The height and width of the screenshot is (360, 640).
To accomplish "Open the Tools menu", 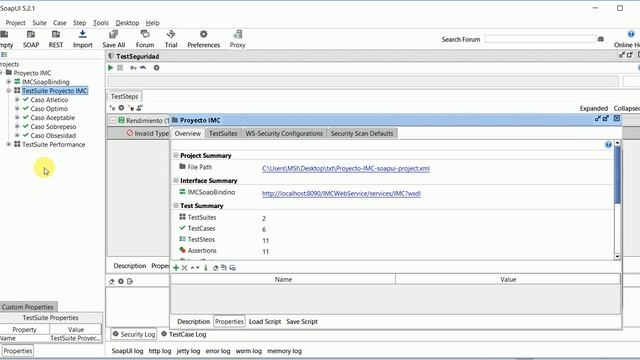I will (101, 23).
